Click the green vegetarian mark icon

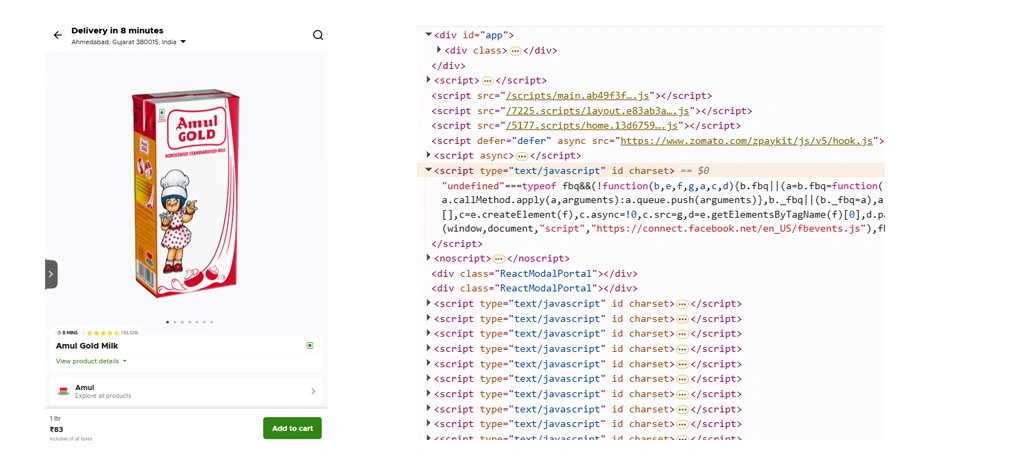coord(310,346)
